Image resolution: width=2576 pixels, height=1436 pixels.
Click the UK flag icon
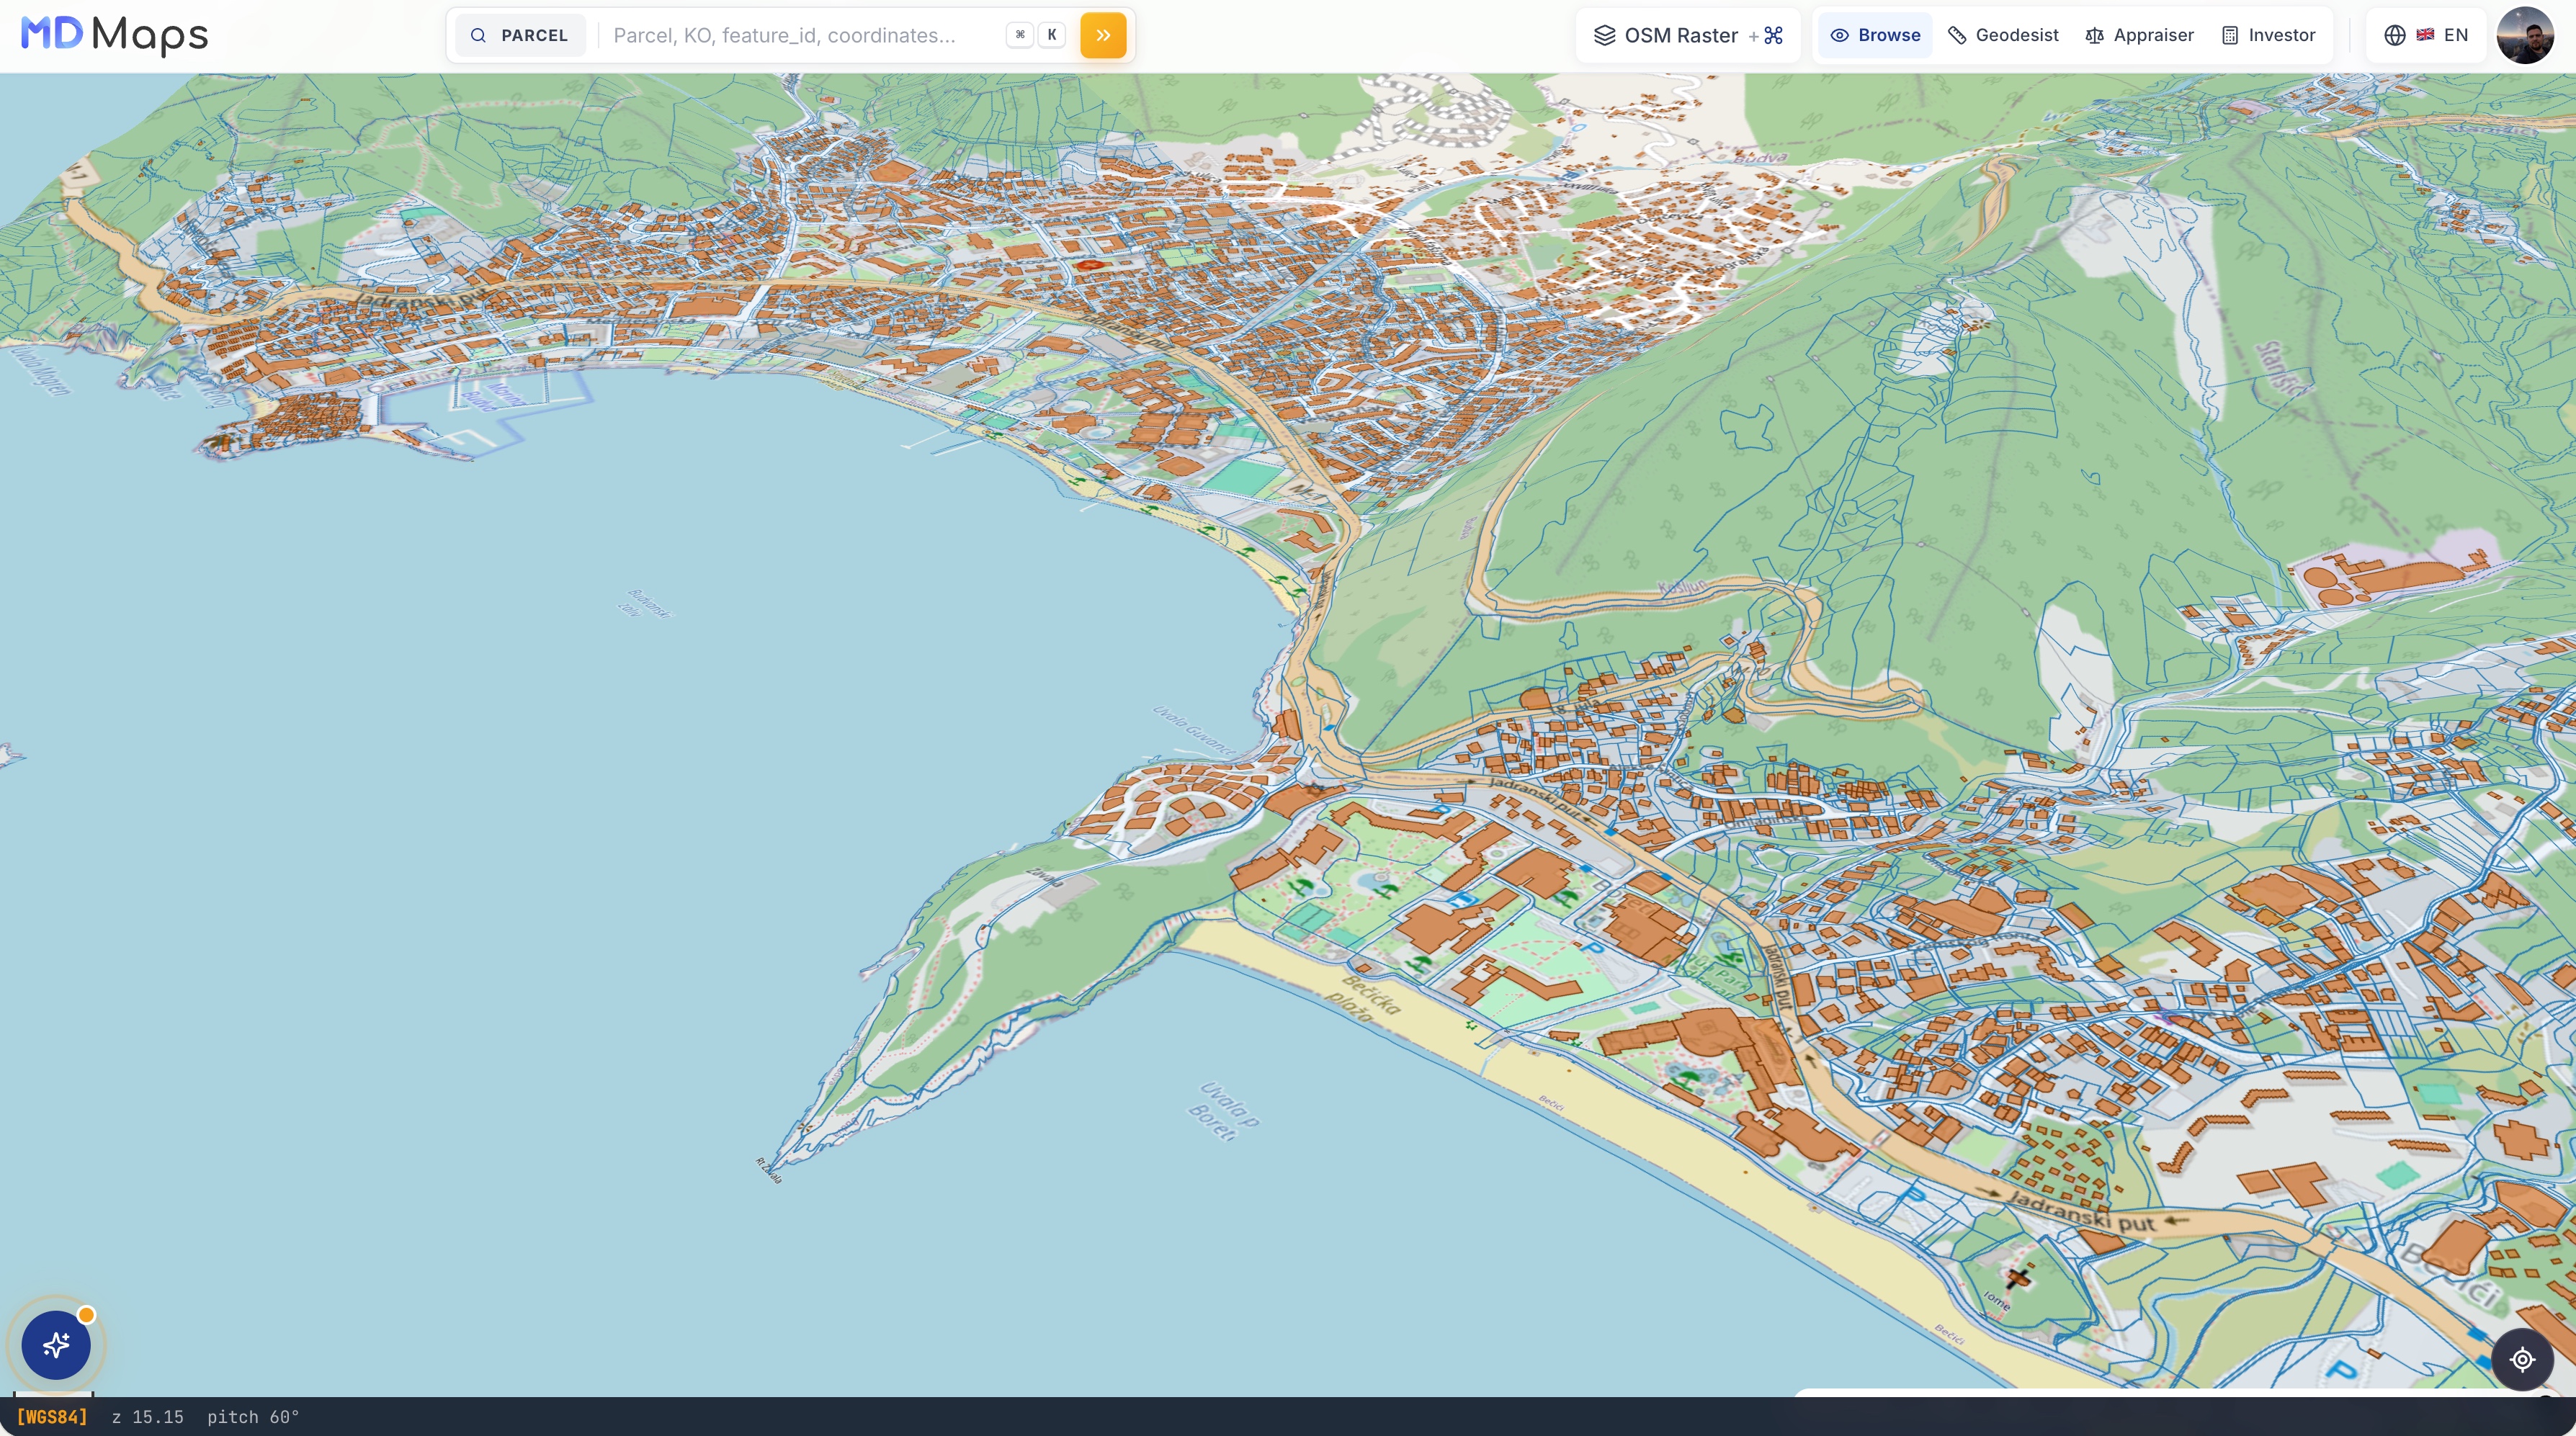click(2425, 35)
